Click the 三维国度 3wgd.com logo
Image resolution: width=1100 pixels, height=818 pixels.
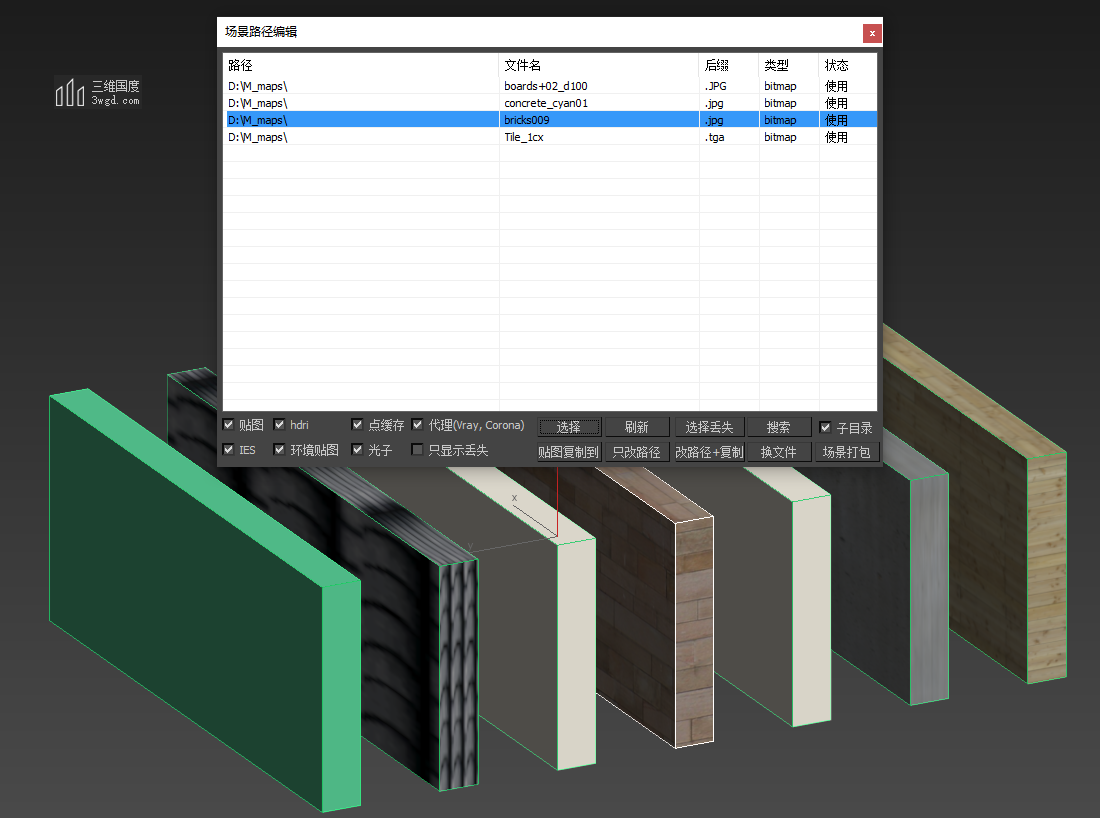(98, 92)
